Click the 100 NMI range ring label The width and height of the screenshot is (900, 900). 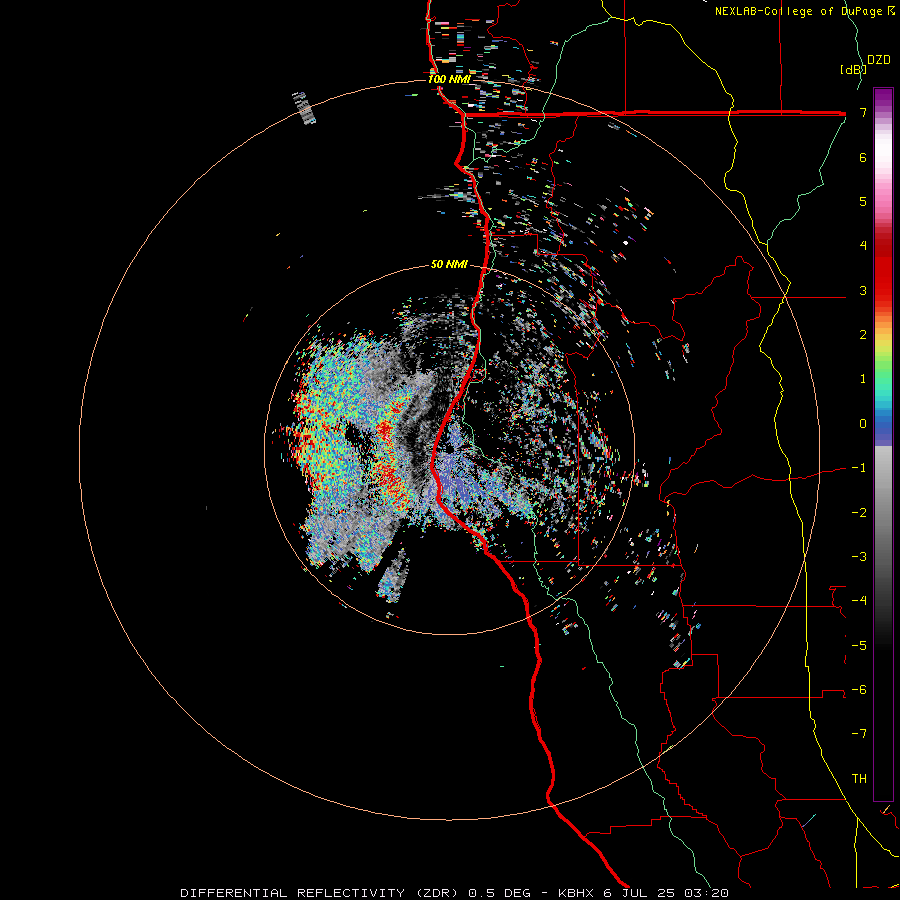(448, 79)
